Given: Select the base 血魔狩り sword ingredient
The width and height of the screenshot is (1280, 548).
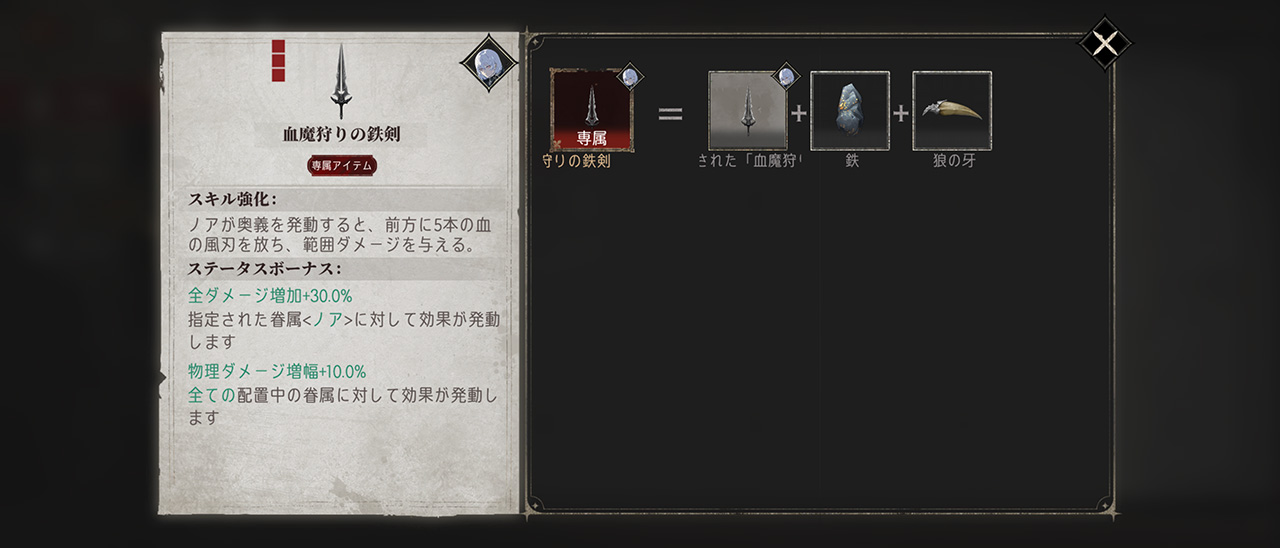Looking at the screenshot, I should [748, 111].
